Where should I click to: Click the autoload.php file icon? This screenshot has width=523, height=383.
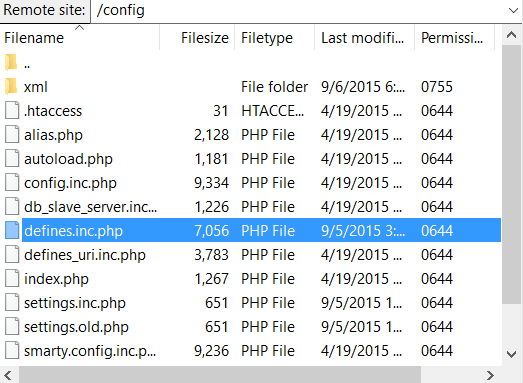pyautogui.click(x=12, y=159)
